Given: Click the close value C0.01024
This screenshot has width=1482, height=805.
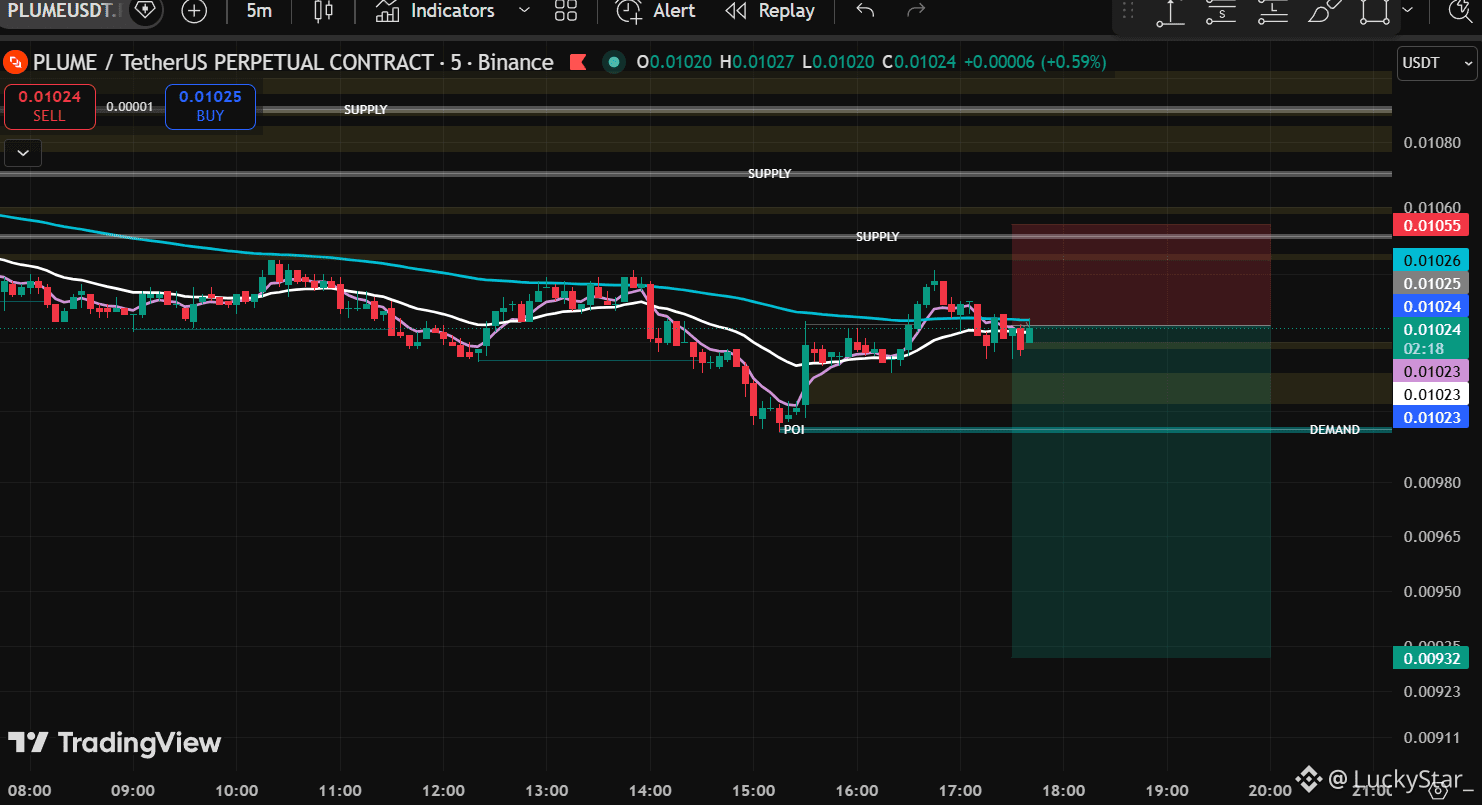Looking at the screenshot, I should 919,62.
